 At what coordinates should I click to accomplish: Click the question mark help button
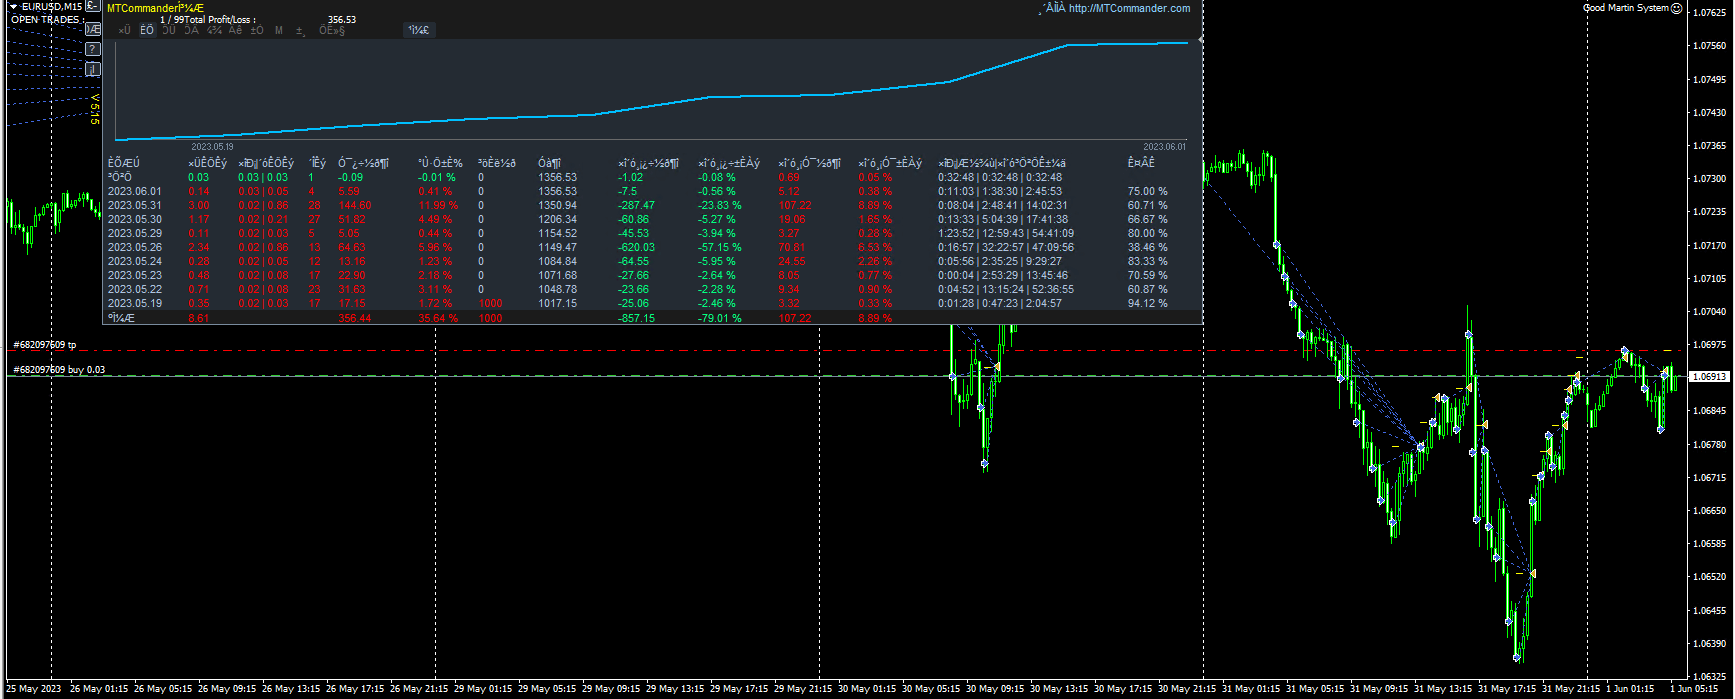tap(93, 49)
